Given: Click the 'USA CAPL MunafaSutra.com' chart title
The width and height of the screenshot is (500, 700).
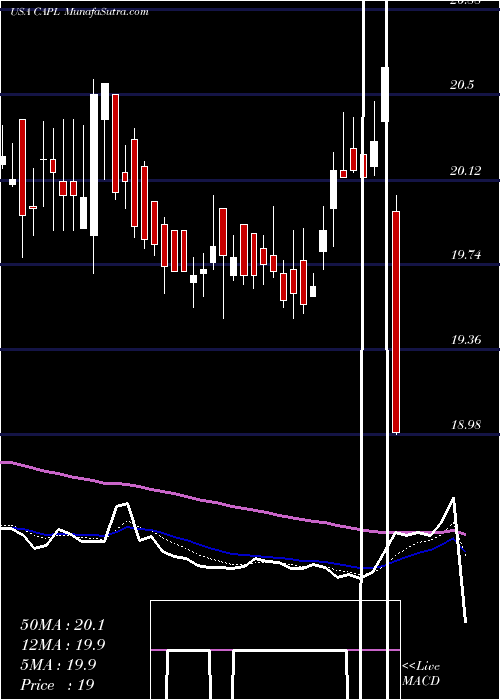Looking at the screenshot, I should 79,12.
